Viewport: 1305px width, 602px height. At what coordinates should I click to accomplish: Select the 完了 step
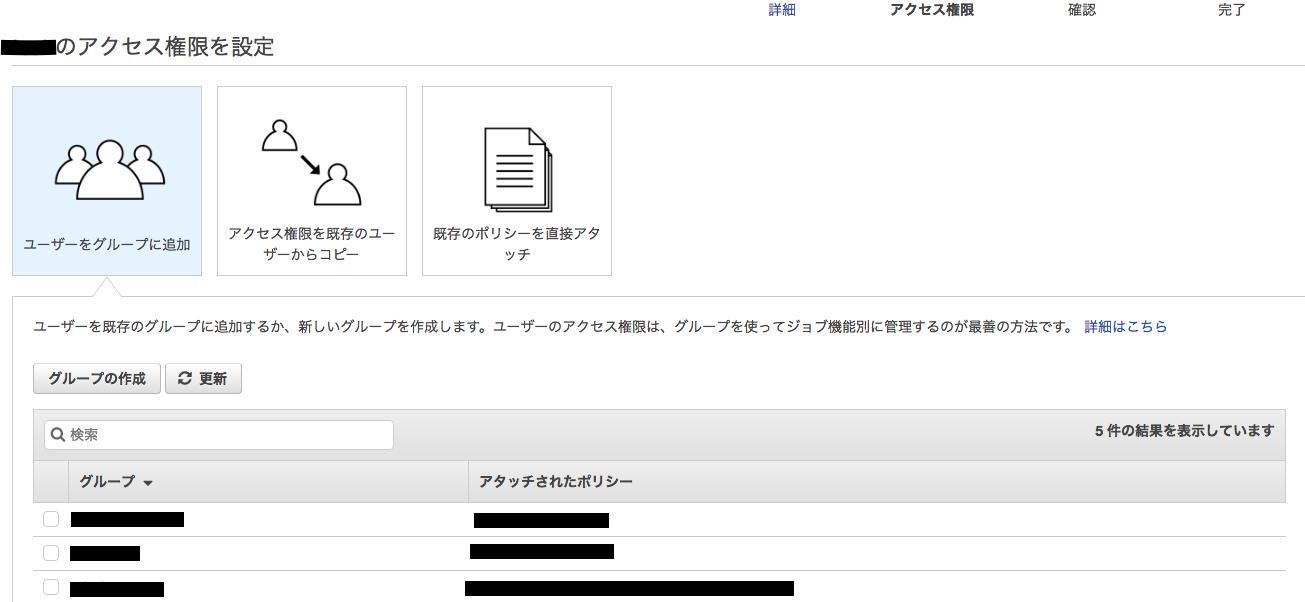tap(1232, 9)
